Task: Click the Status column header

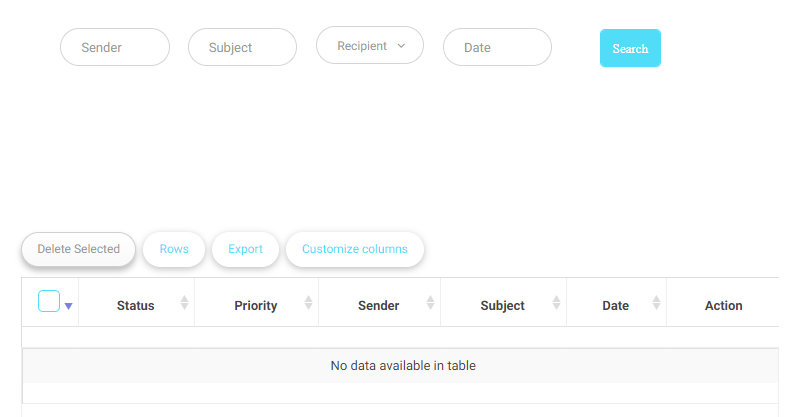Action: (x=135, y=305)
